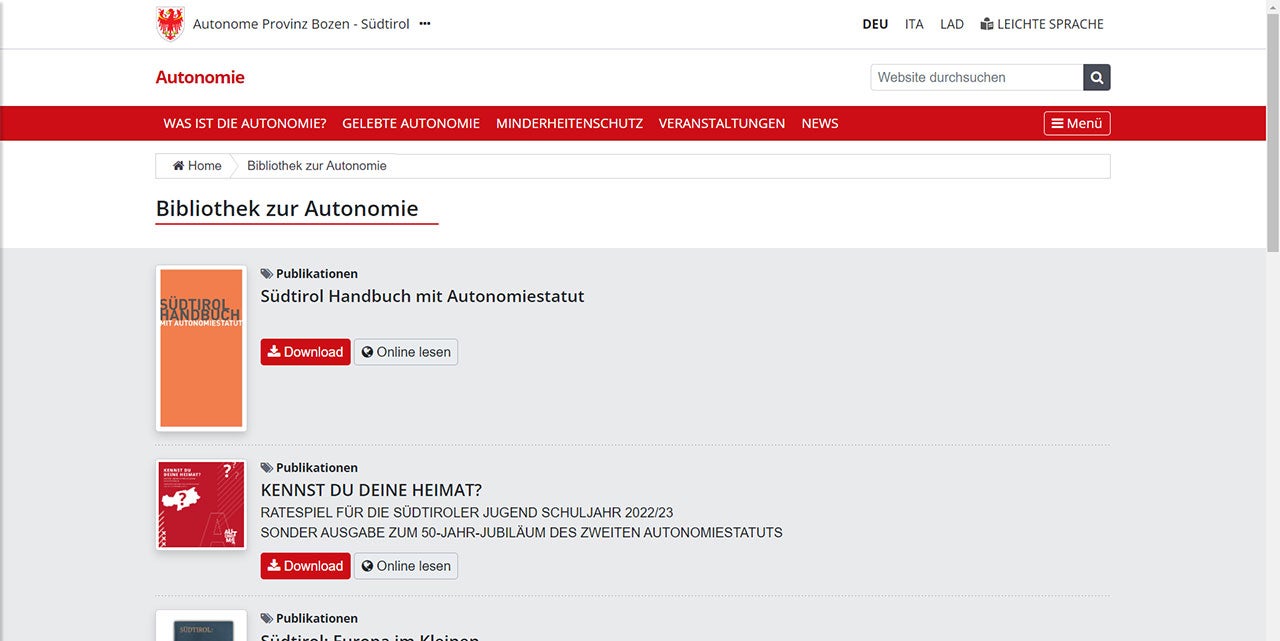Open Was ist die Autonomie? menu
The height and width of the screenshot is (641, 1280).
[245, 123]
